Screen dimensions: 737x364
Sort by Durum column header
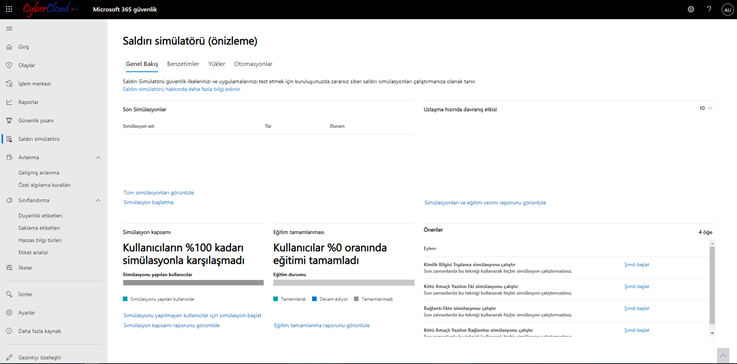pyautogui.click(x=337, y=127)
